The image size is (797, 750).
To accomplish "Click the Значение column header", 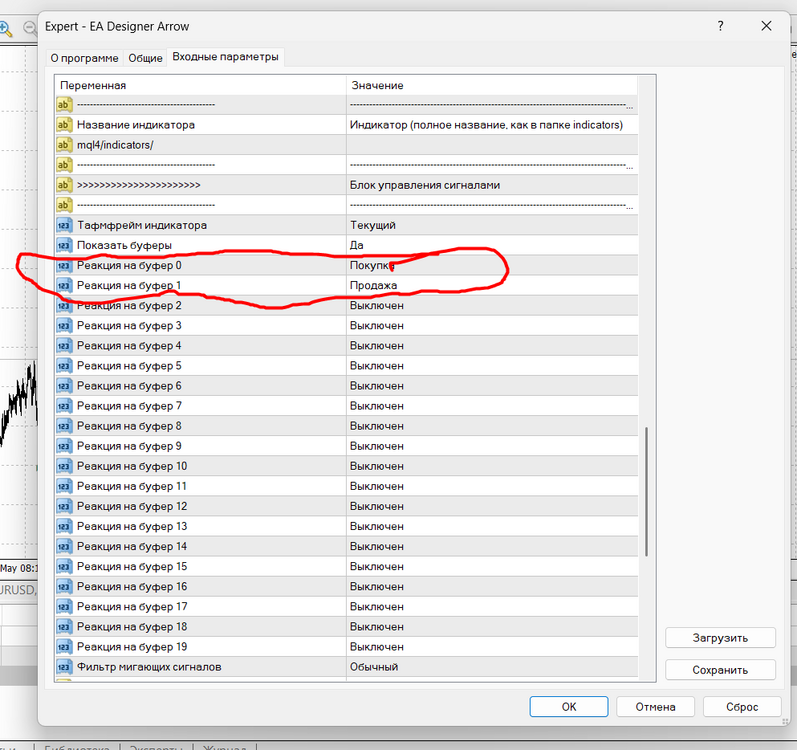I will coord(492,85).
